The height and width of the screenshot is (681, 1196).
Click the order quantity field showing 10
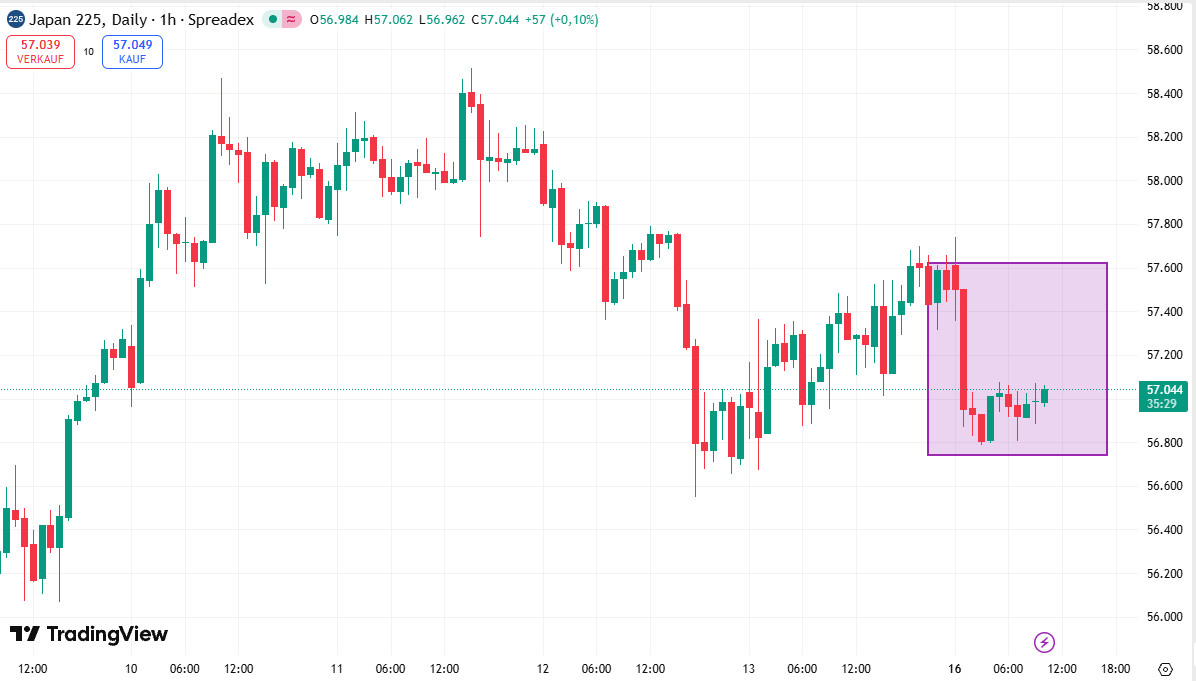point(88,52)
